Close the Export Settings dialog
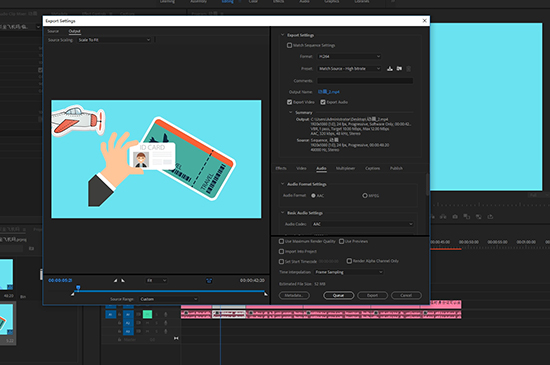The height and width of the screenshot is (365, 550). [x=424, y=21]
